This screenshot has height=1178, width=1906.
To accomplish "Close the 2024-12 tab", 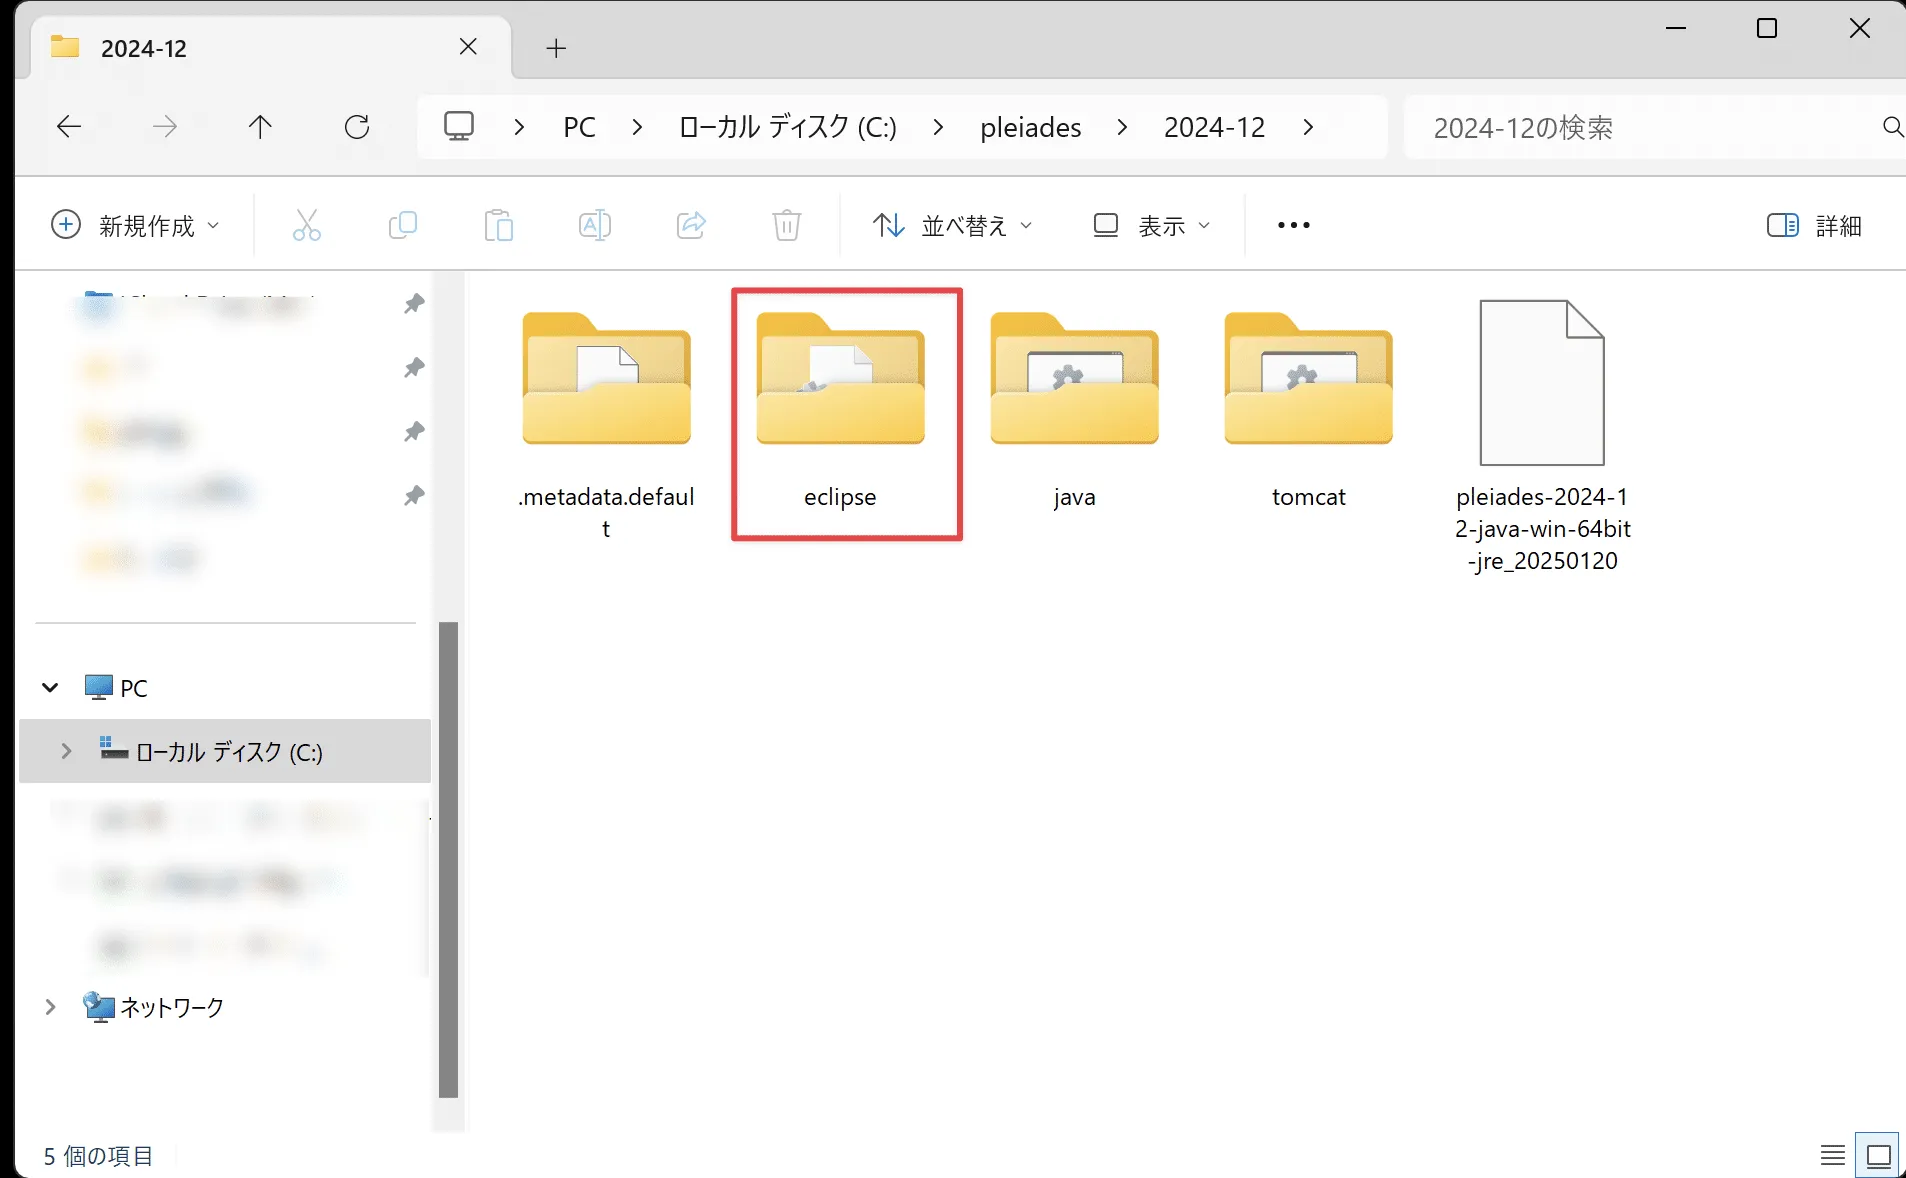I will (x=468, y=47).
